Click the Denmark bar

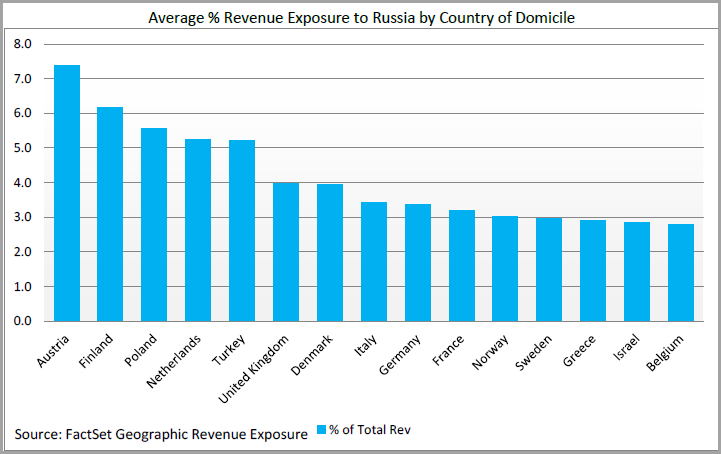pyautogui.click(x=330, y=253)
